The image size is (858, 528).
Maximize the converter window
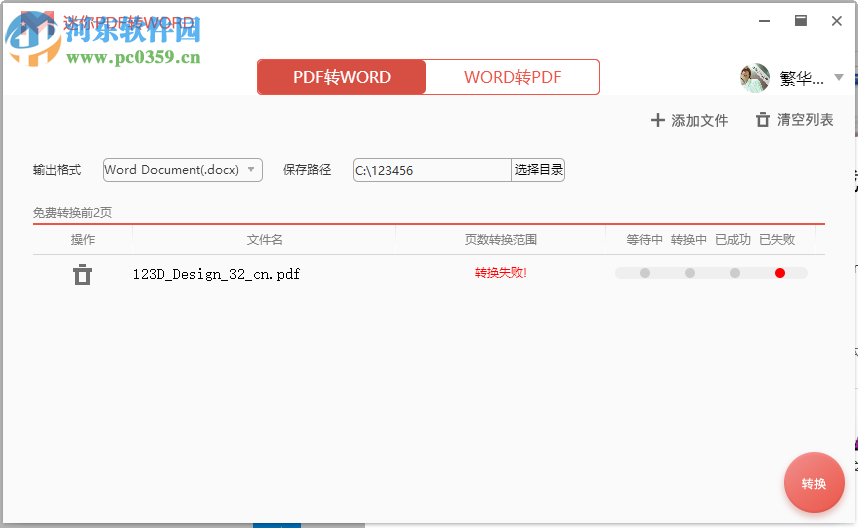[x=801, y=21]
